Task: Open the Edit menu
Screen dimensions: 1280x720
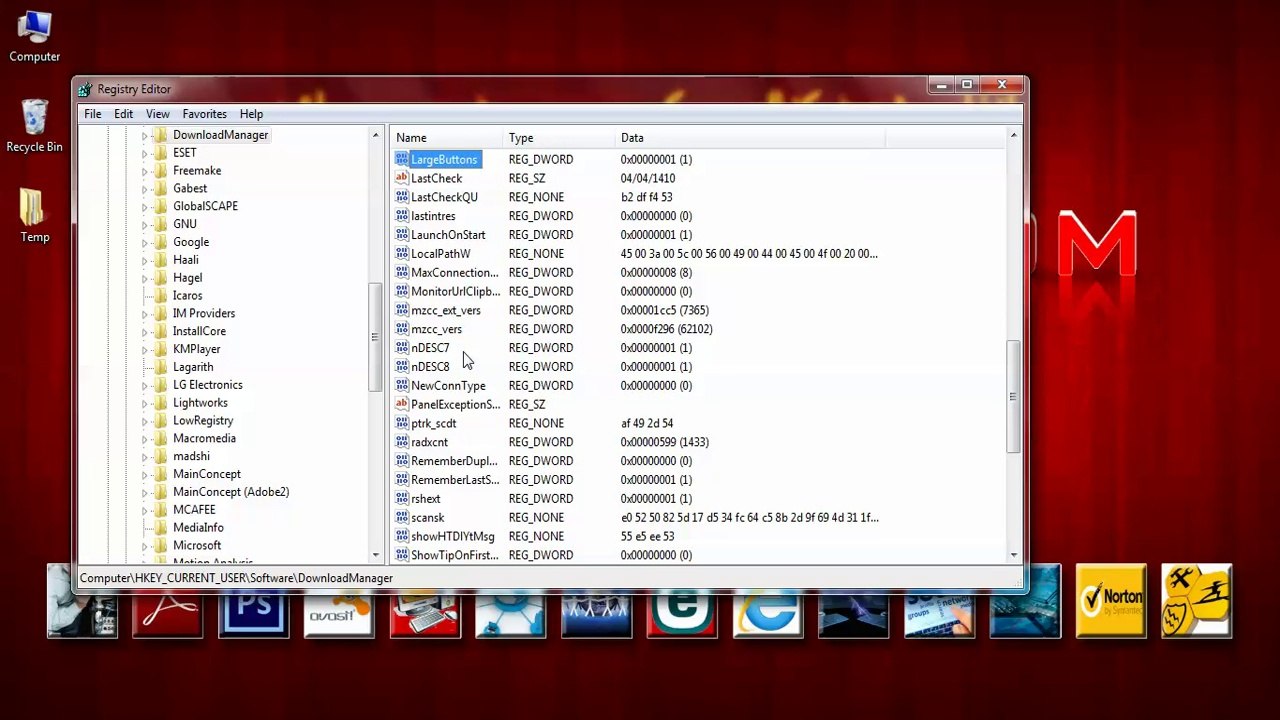Action: (x=123, y=114)
